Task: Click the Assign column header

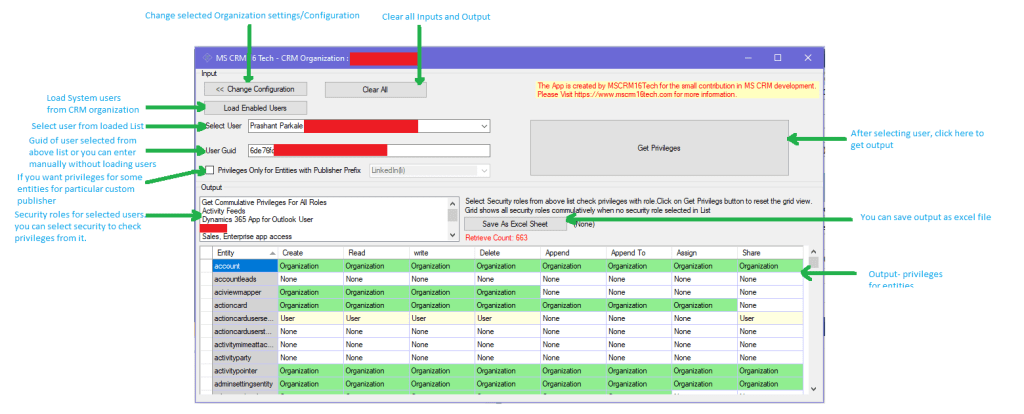Action: [x=705, y=253]
